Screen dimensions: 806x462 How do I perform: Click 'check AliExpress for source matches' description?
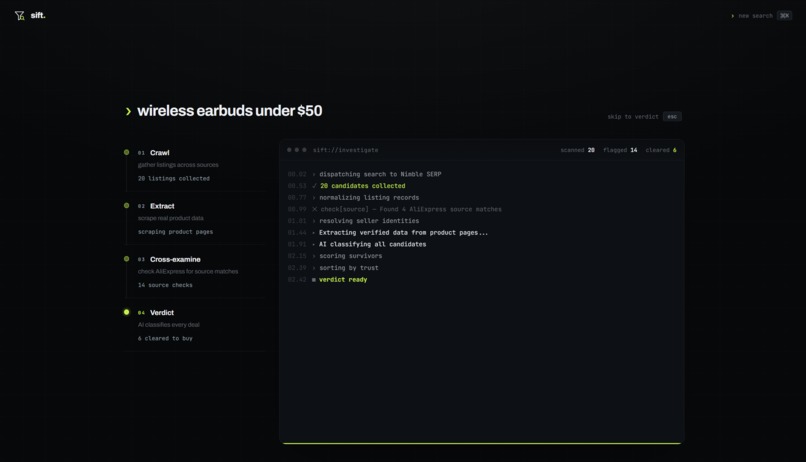click(188, 271)
